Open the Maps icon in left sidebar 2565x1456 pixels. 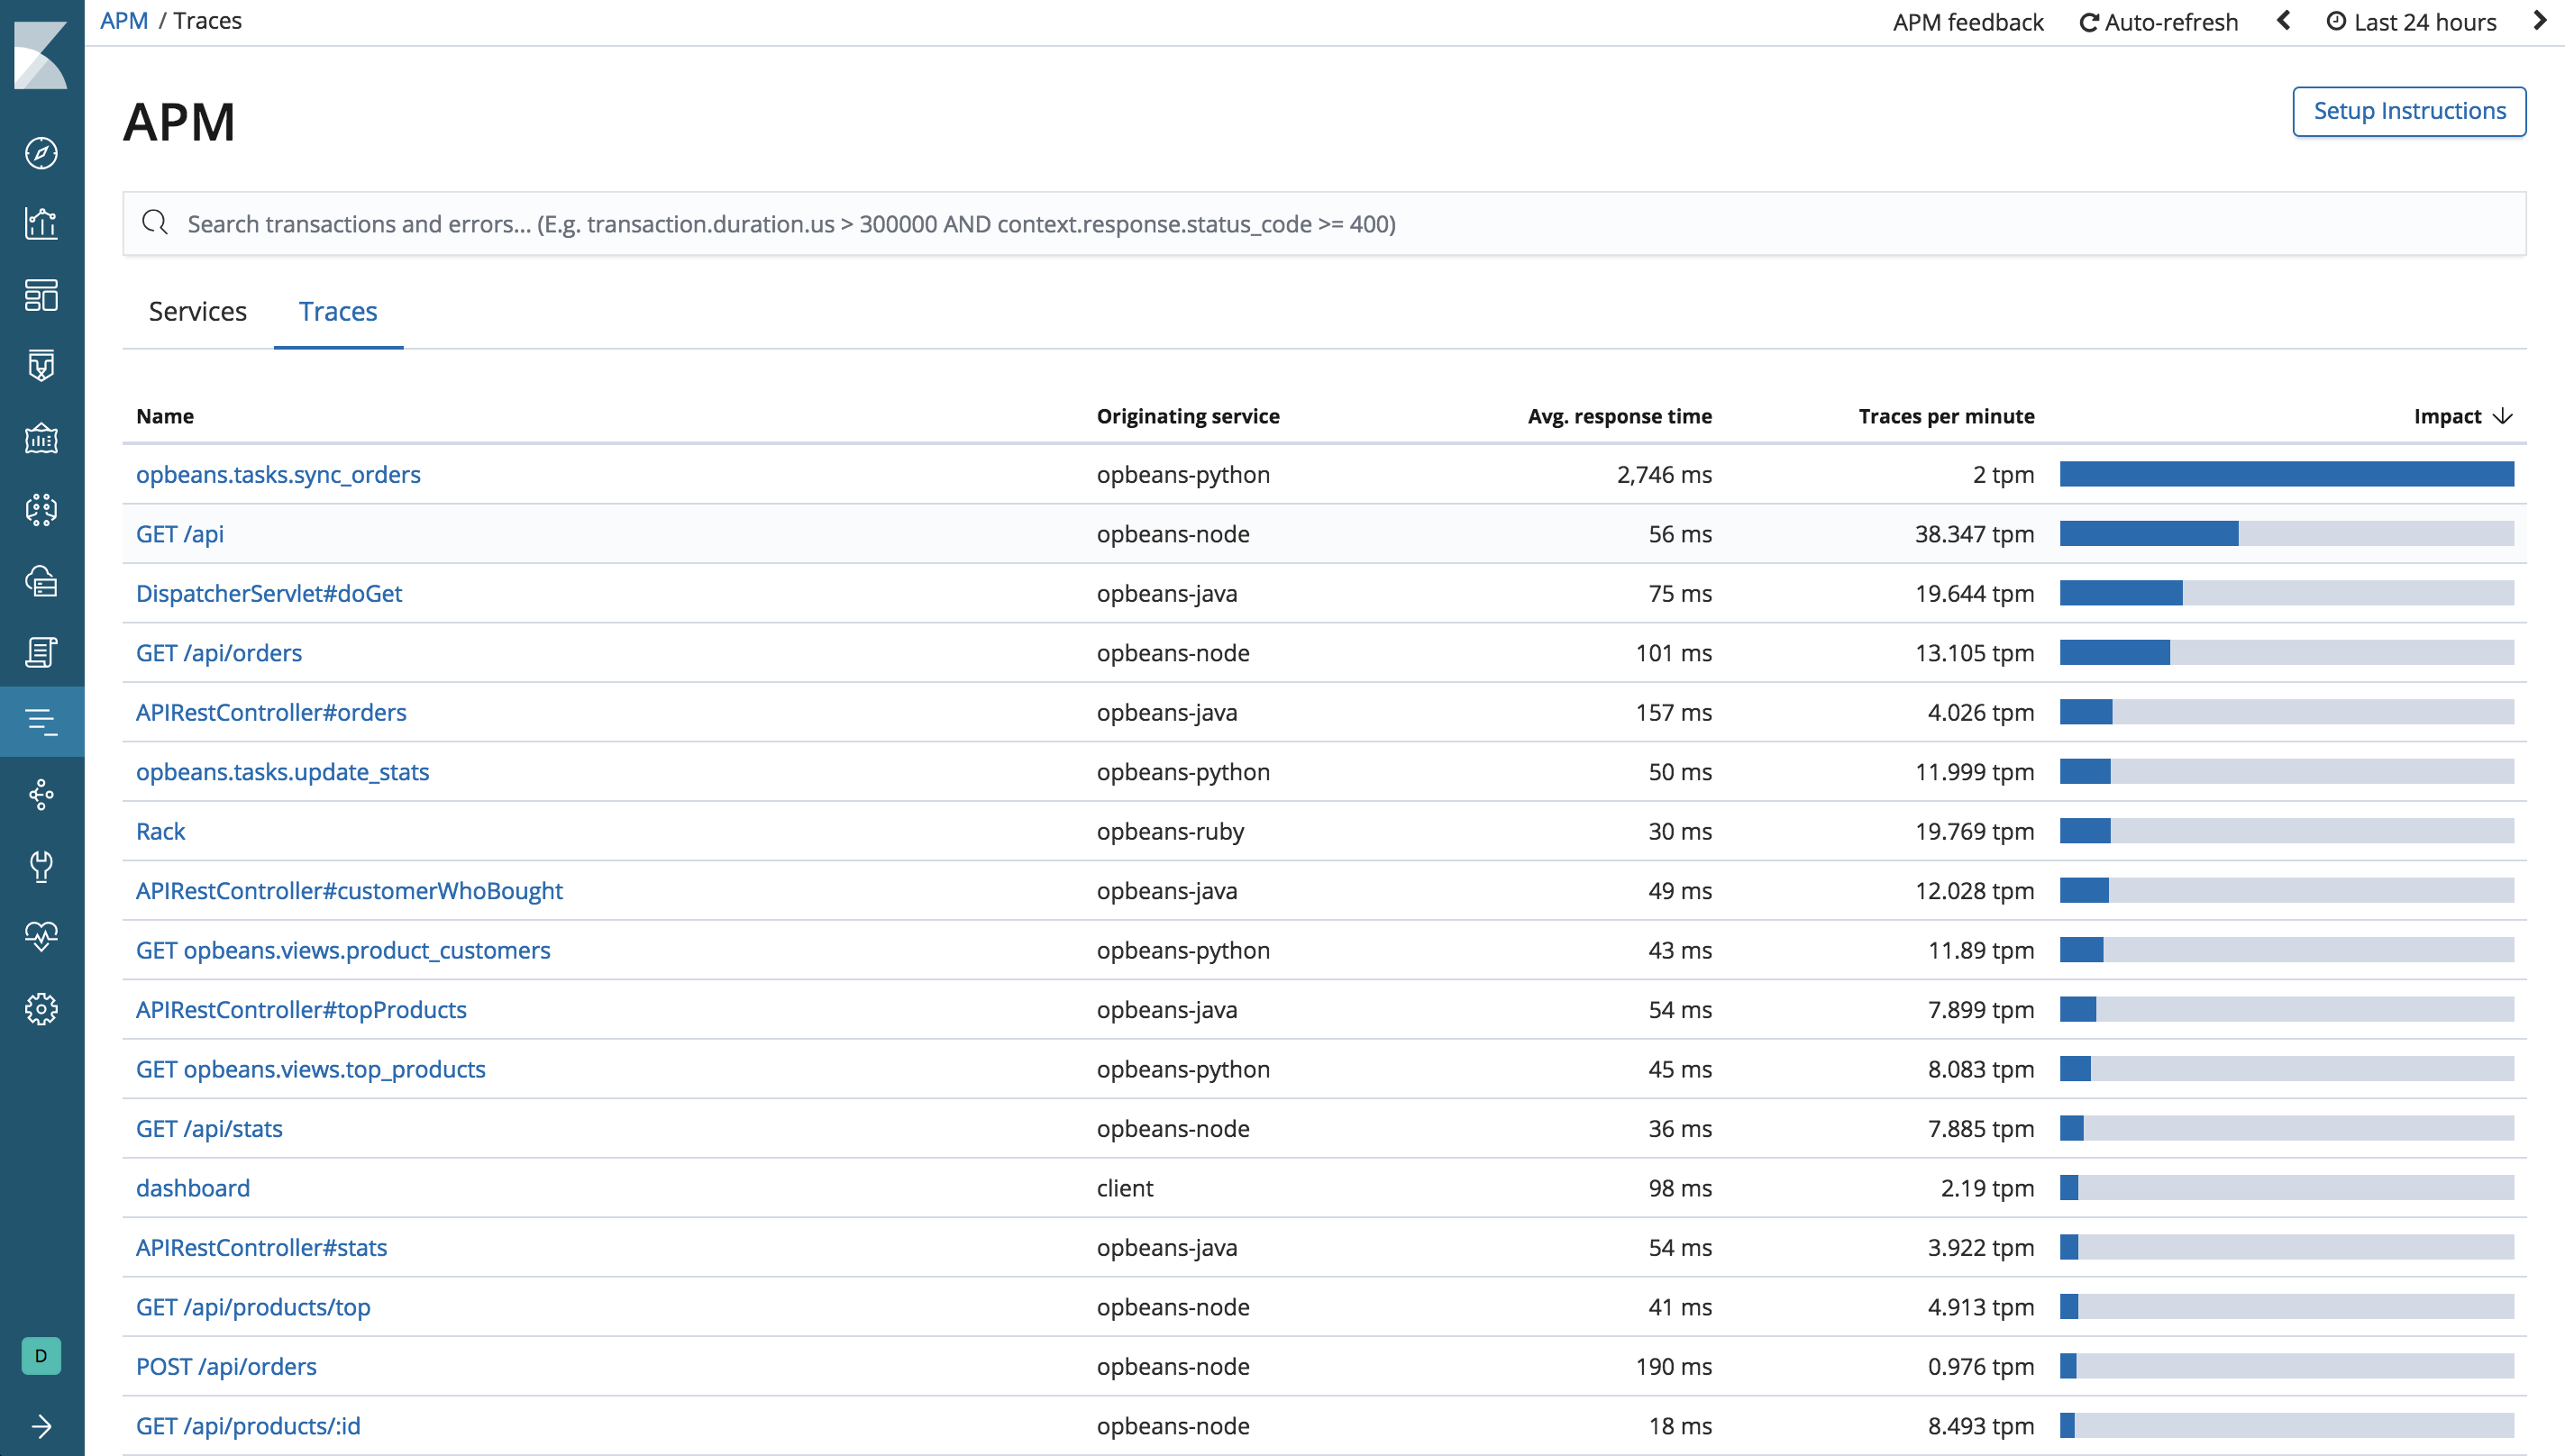tap(42, 437)
